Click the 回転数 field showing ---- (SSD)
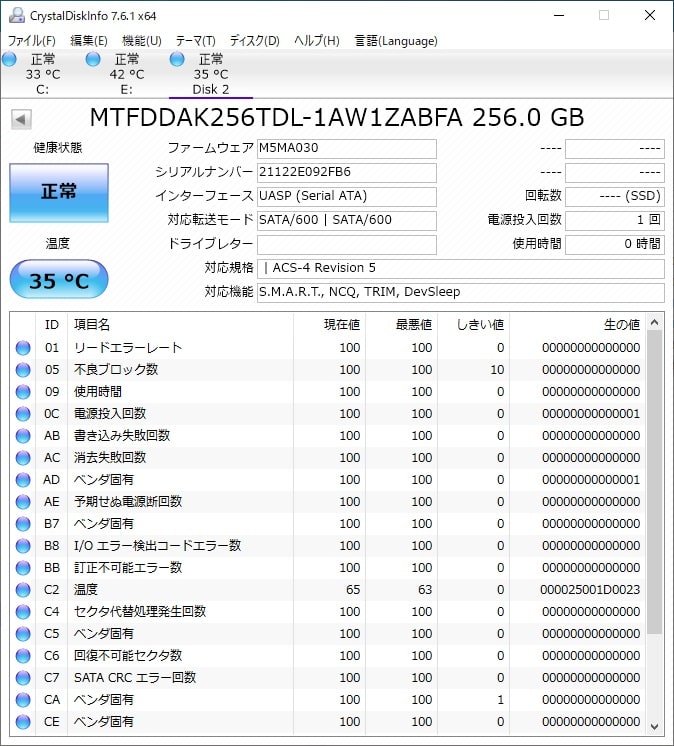 [615, 196]
